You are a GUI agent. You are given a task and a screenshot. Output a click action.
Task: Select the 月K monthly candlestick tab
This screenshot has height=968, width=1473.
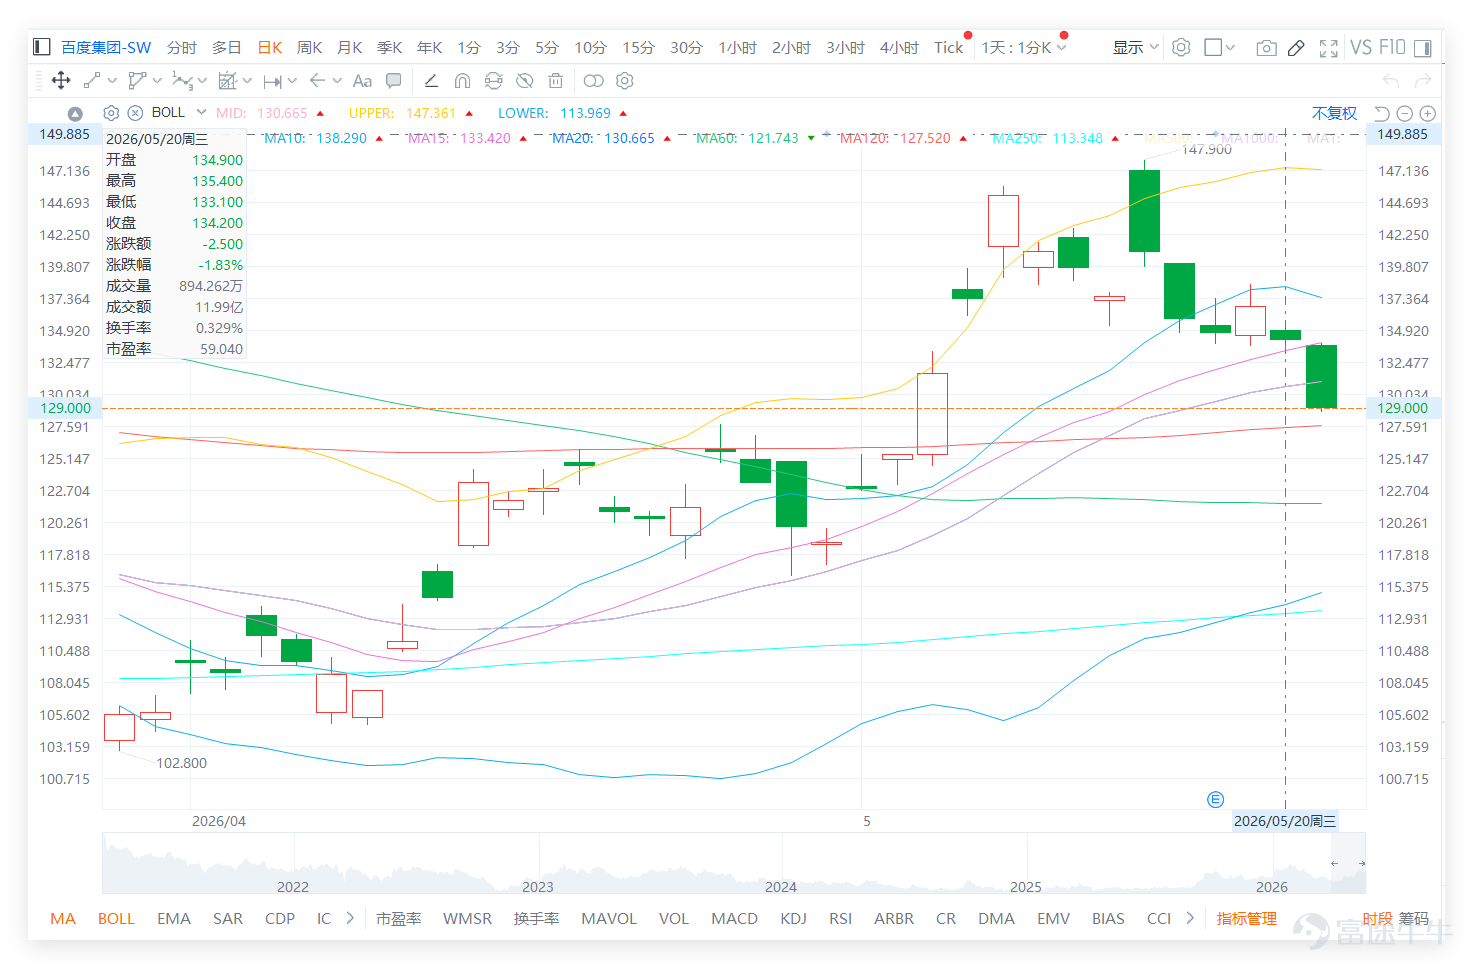(x=349, y=47)
